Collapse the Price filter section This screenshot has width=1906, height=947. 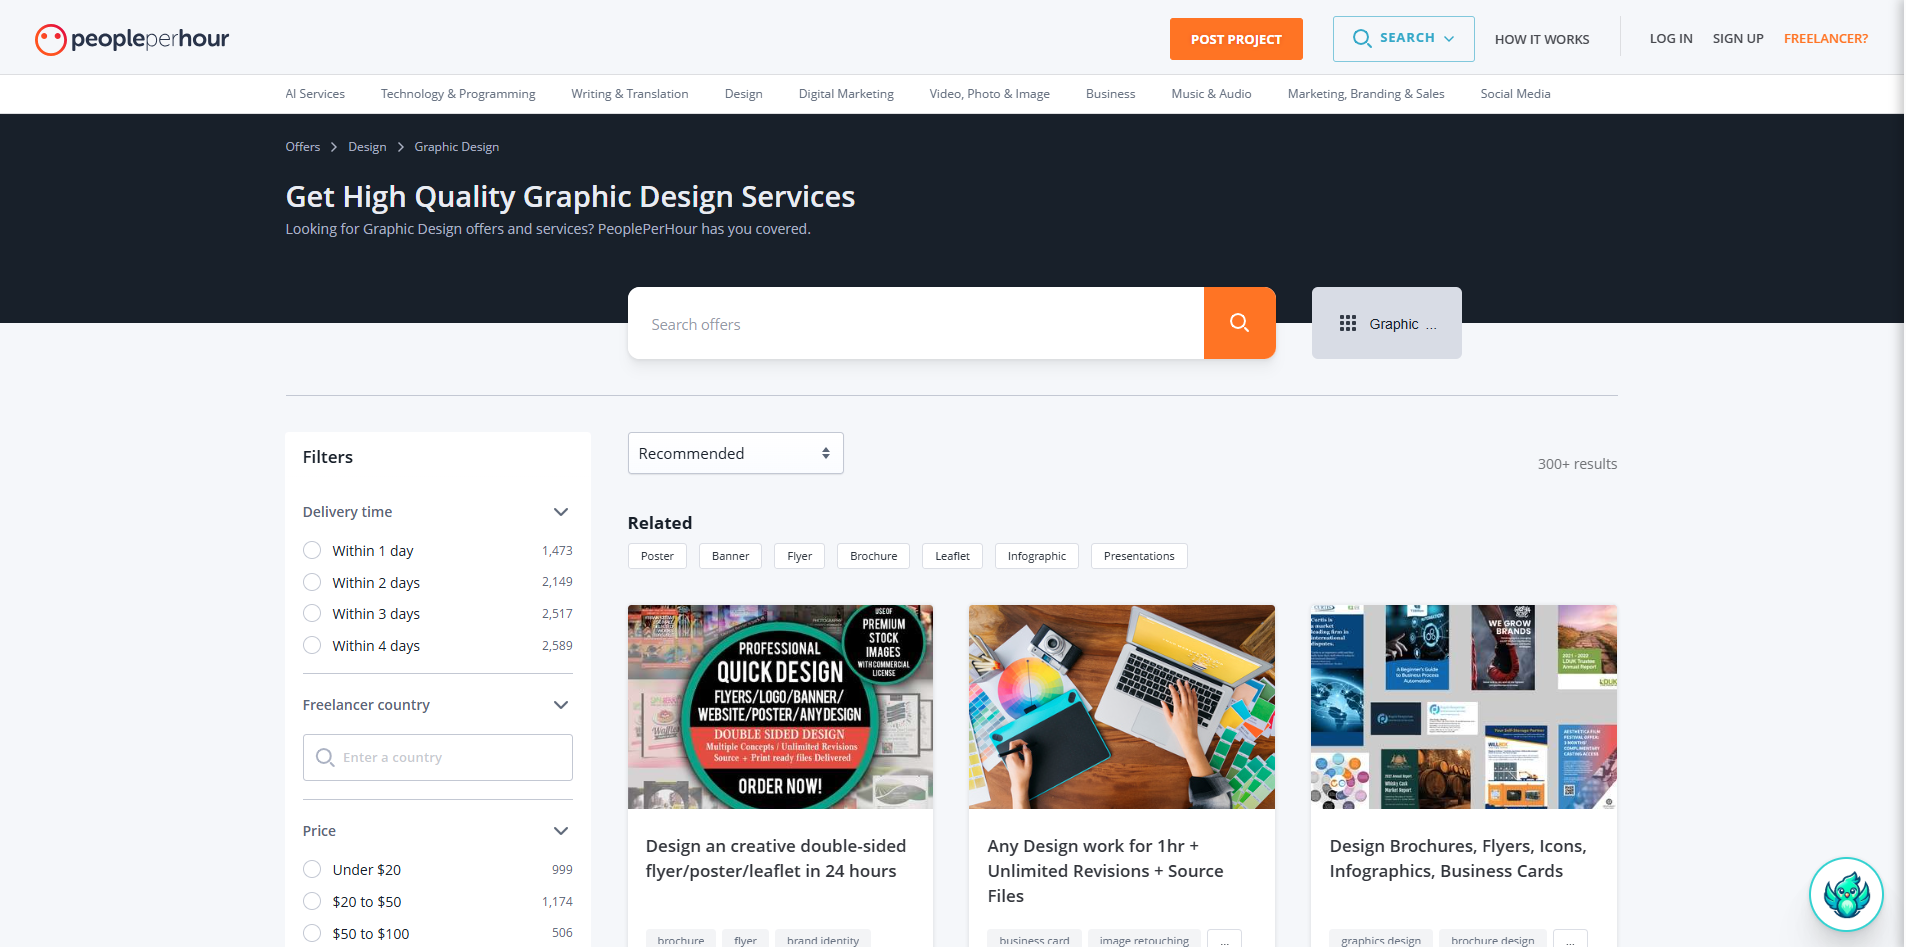[x=561, y=831]
